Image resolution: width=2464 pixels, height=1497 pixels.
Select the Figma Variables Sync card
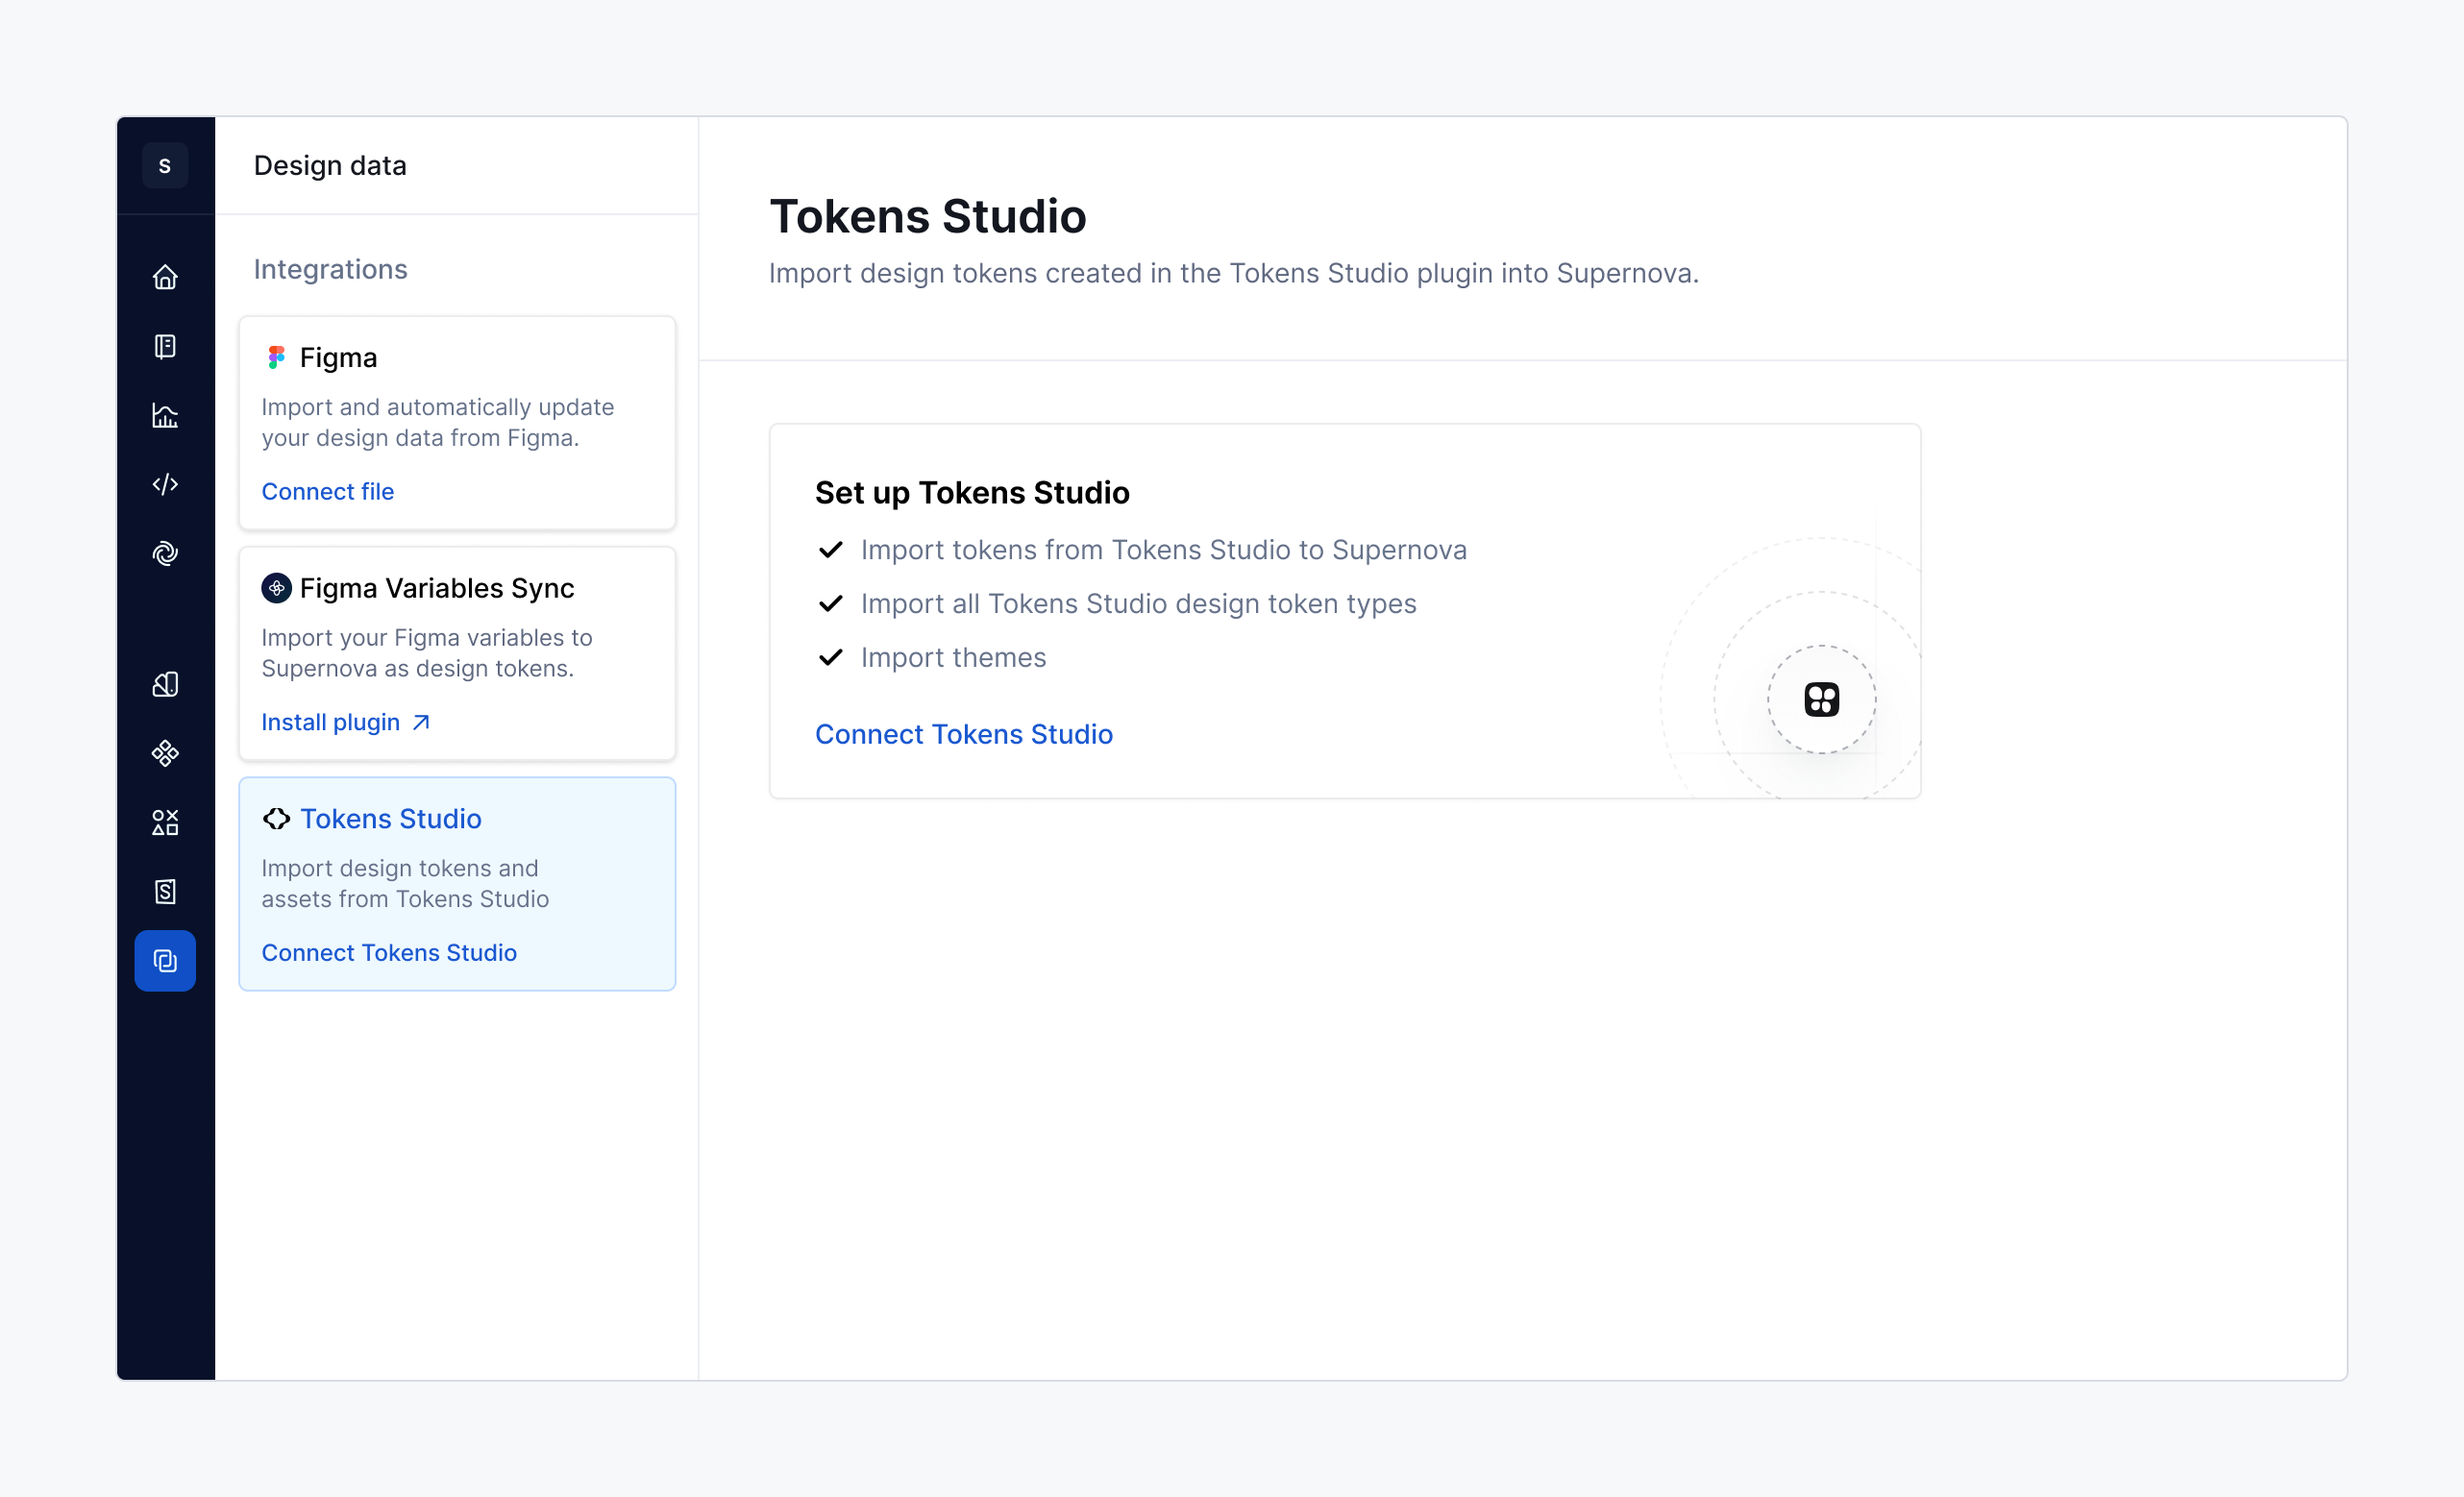[457, 654]
